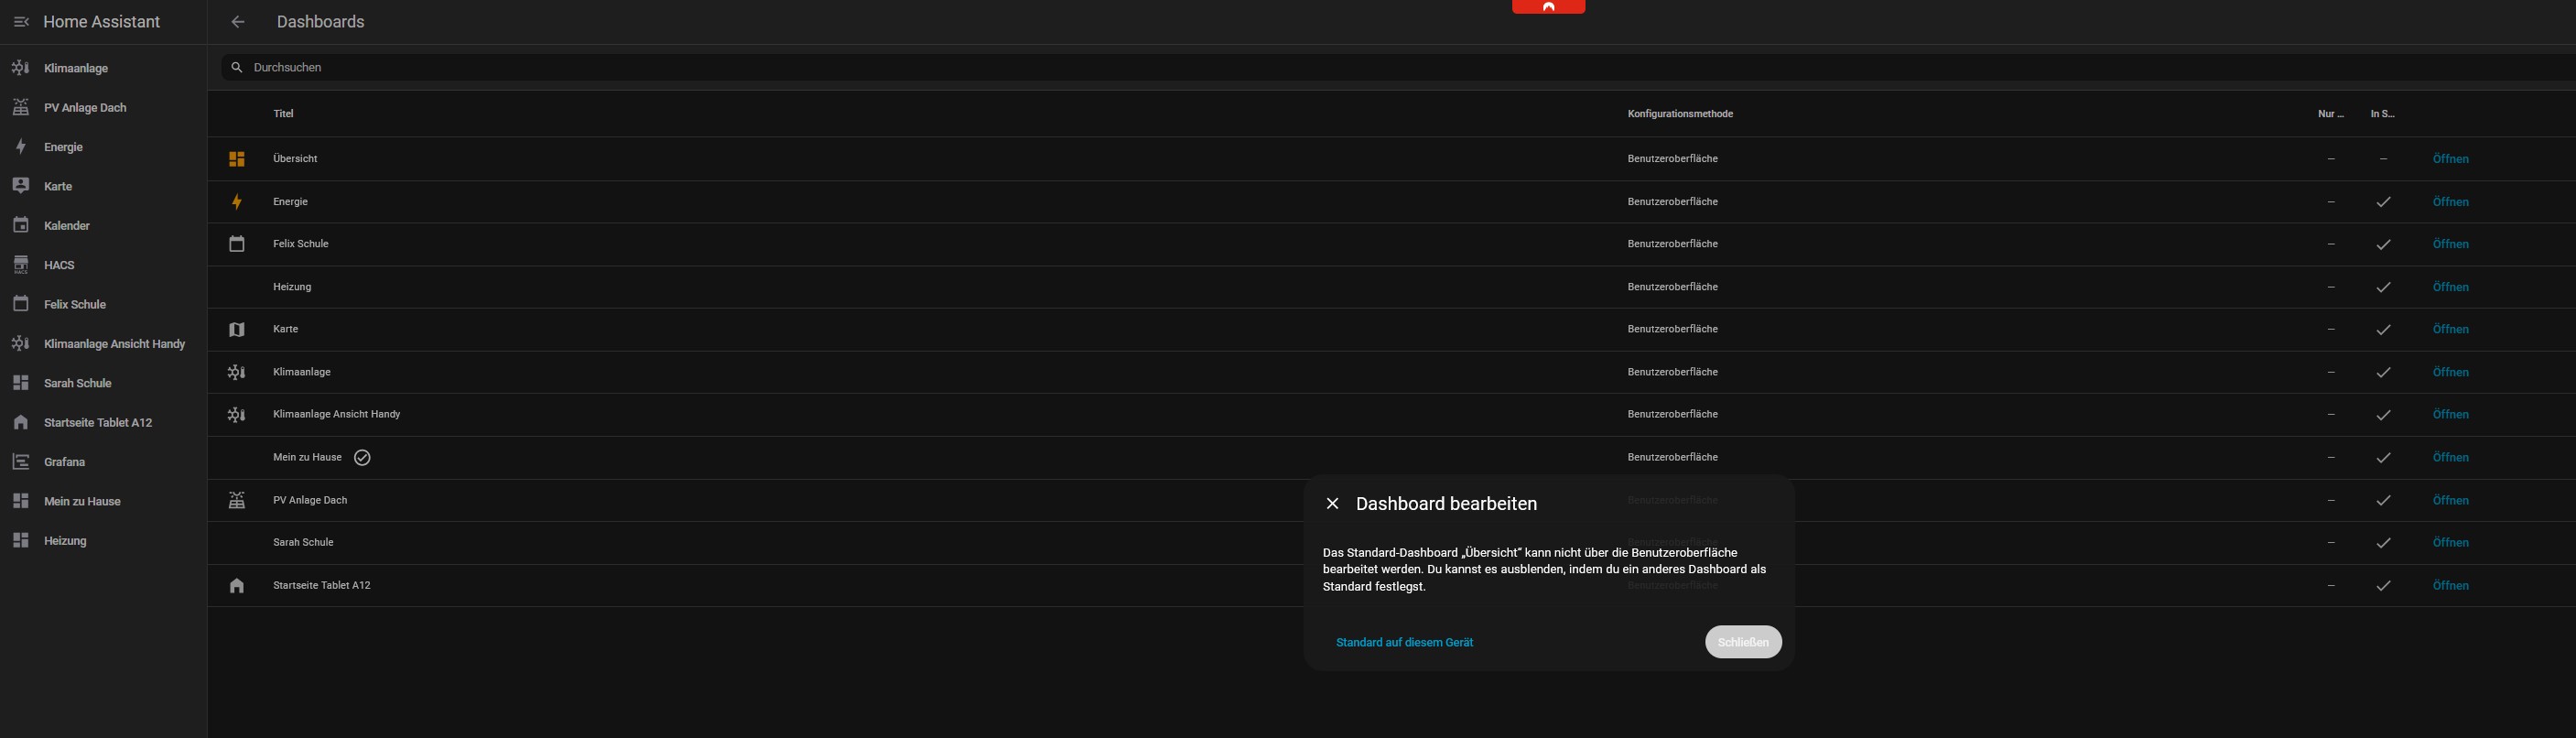
Task: Click Öffnen link for Energie dashboard
Action: [x=2450, y=202]
